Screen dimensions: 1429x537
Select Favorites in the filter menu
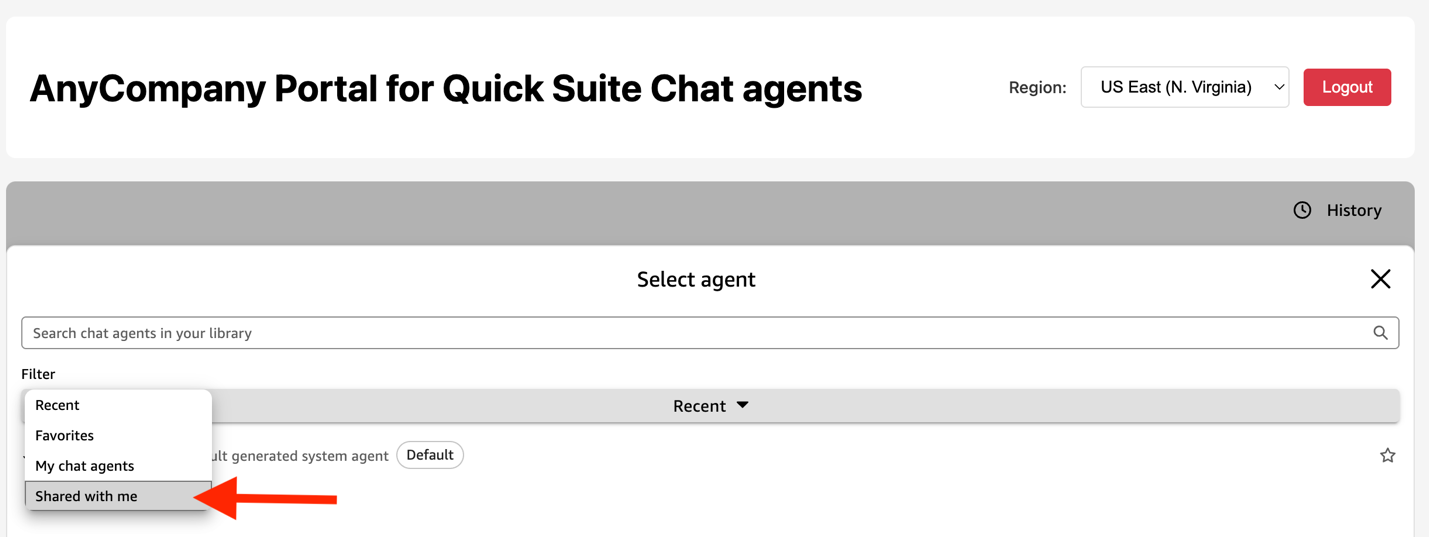click(65, 435)
